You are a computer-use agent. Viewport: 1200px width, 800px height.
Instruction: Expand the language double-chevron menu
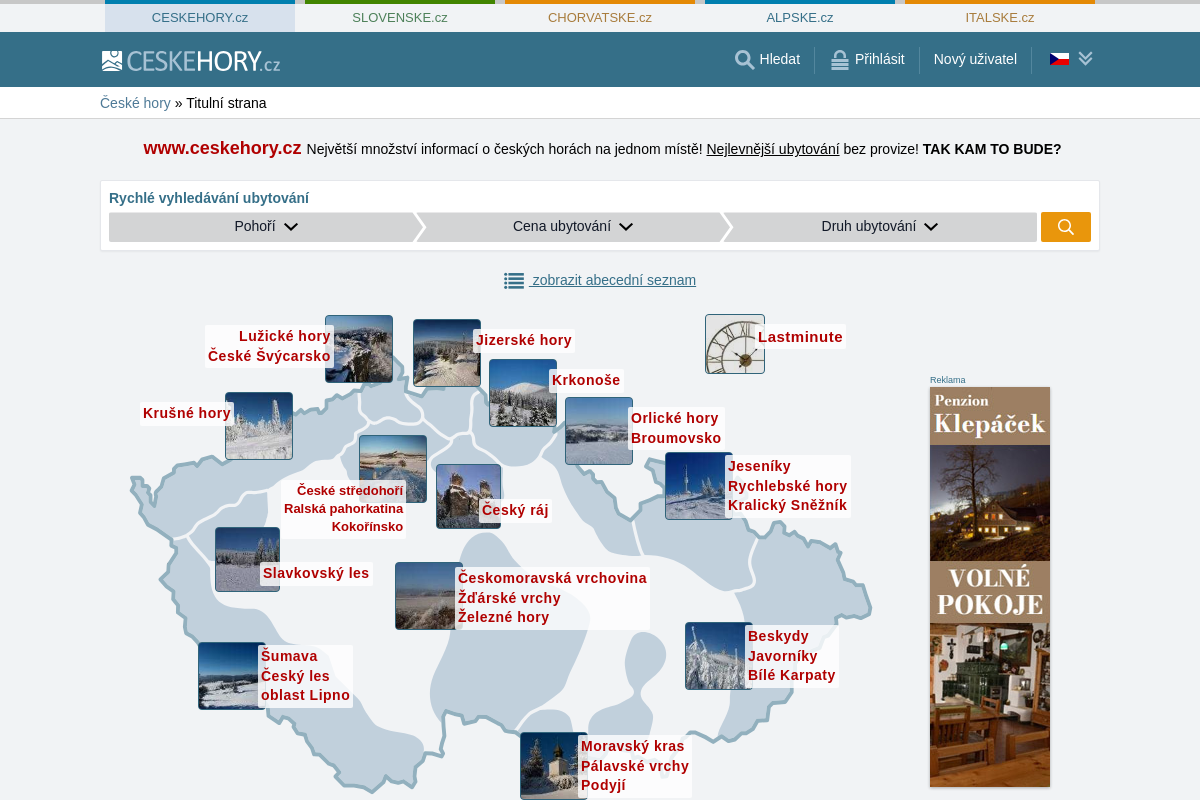(x=1086, y=59)
